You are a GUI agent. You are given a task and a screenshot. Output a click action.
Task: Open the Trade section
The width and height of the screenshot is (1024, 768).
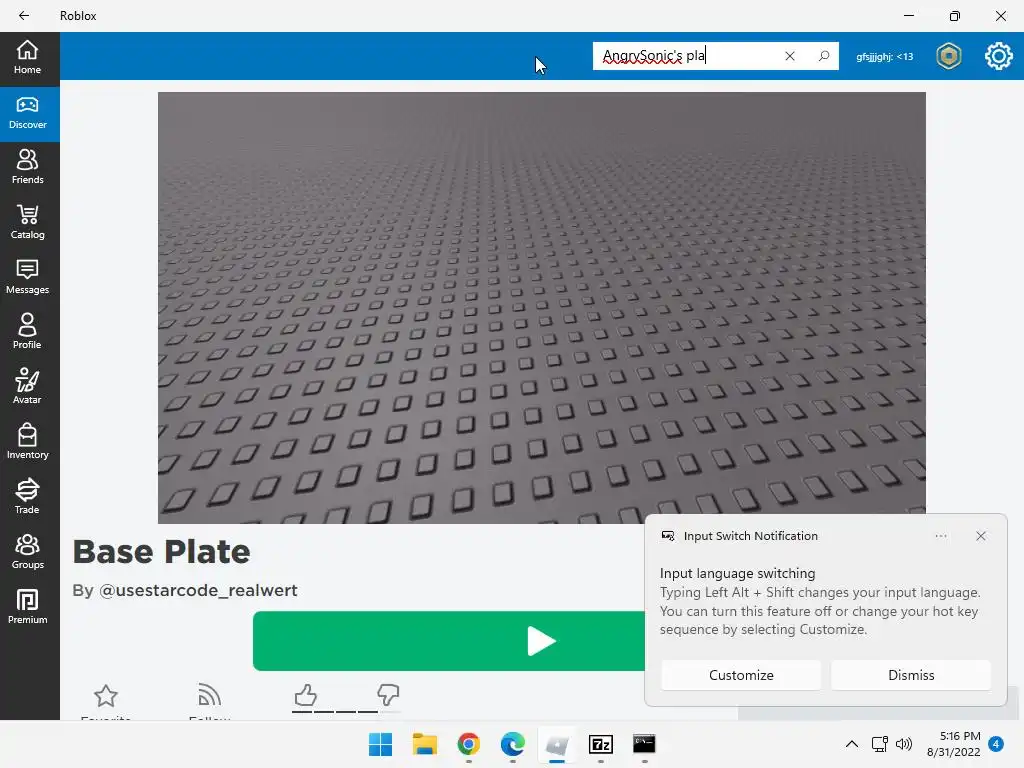(x=27, y=497)
